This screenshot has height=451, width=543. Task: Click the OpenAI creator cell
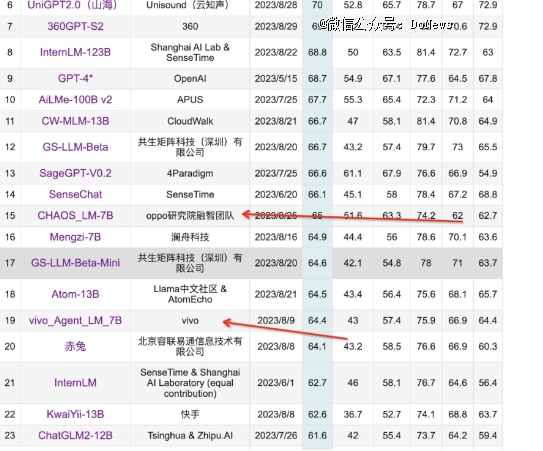[190, 79]
